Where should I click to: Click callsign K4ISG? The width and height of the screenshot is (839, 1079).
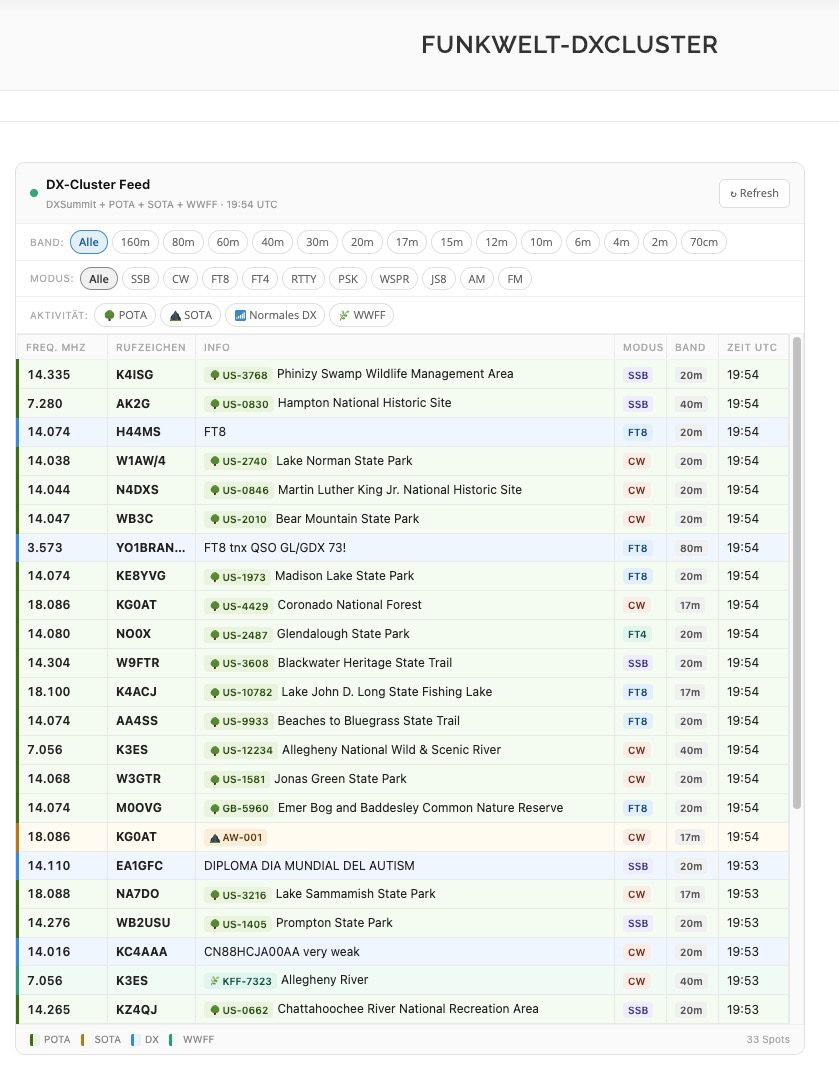[134, 375]
